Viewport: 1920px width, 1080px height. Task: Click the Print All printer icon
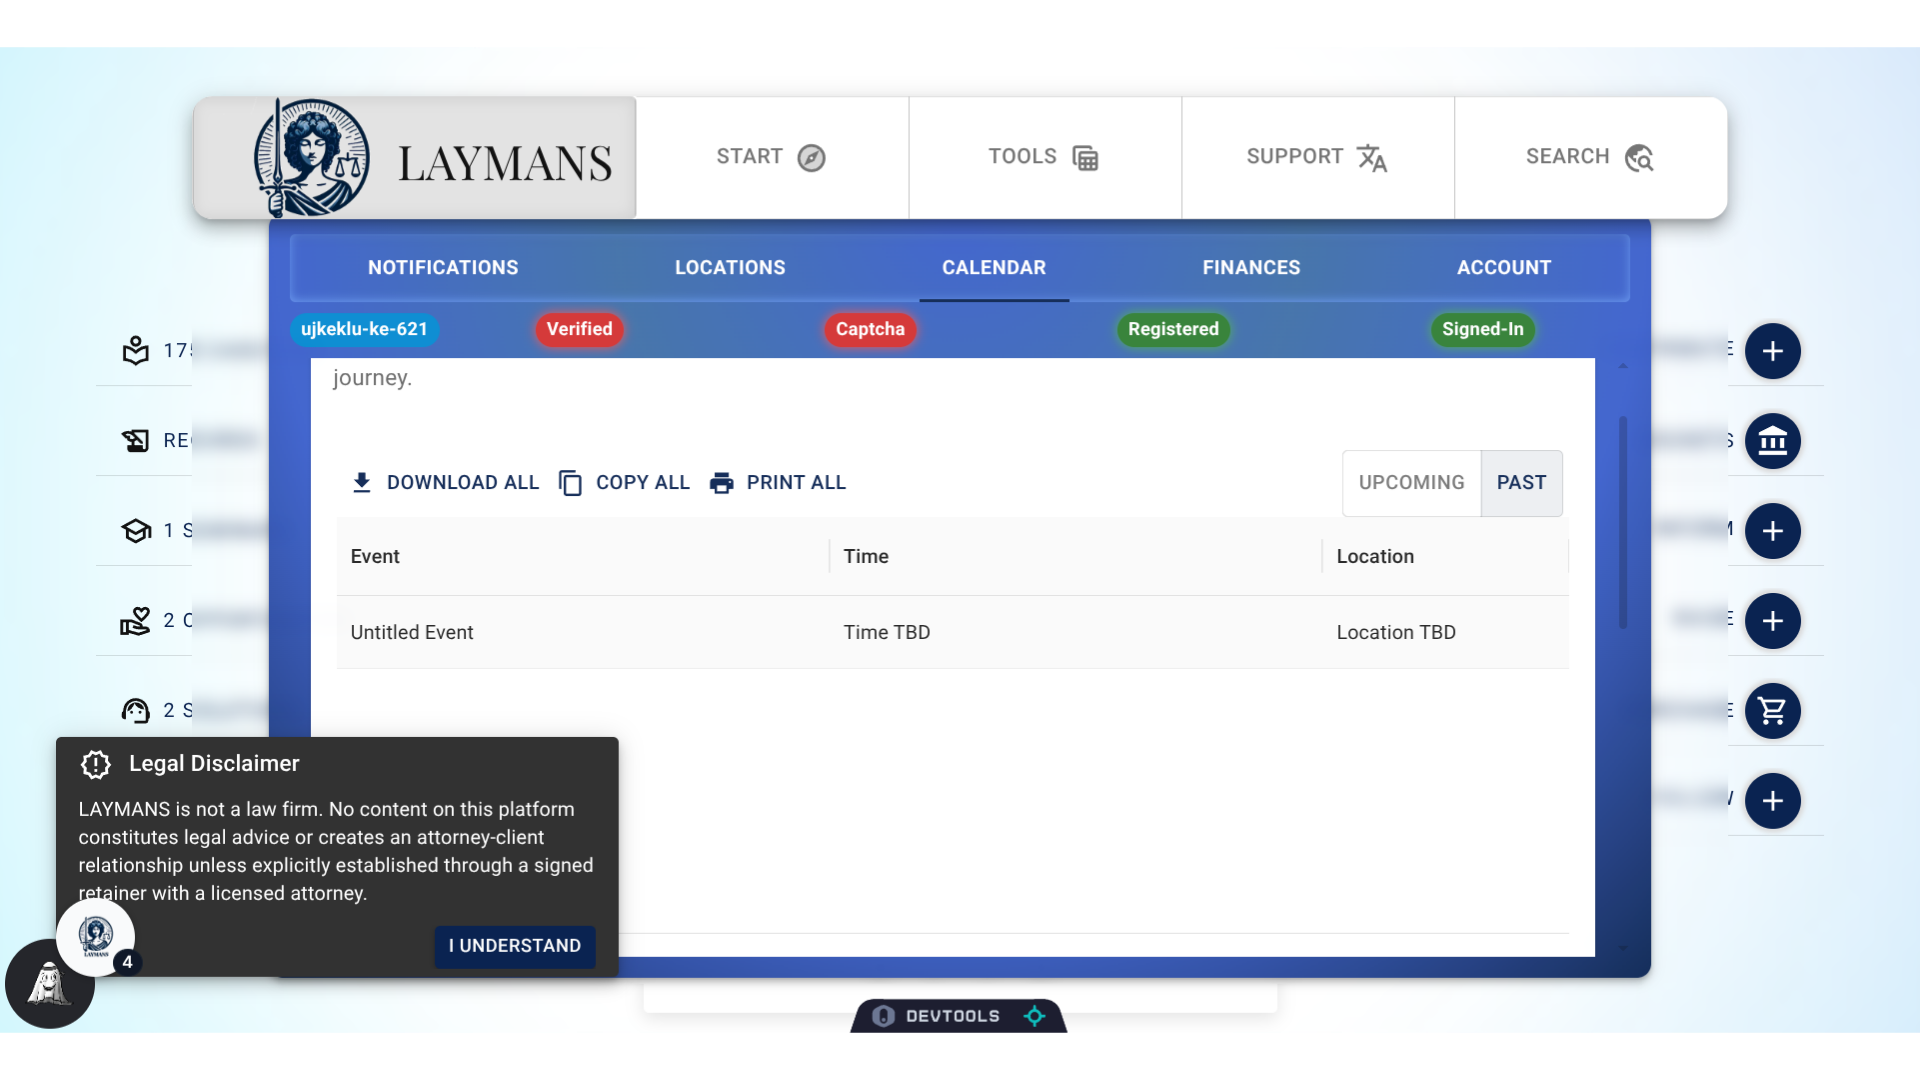tap(721, 483)
